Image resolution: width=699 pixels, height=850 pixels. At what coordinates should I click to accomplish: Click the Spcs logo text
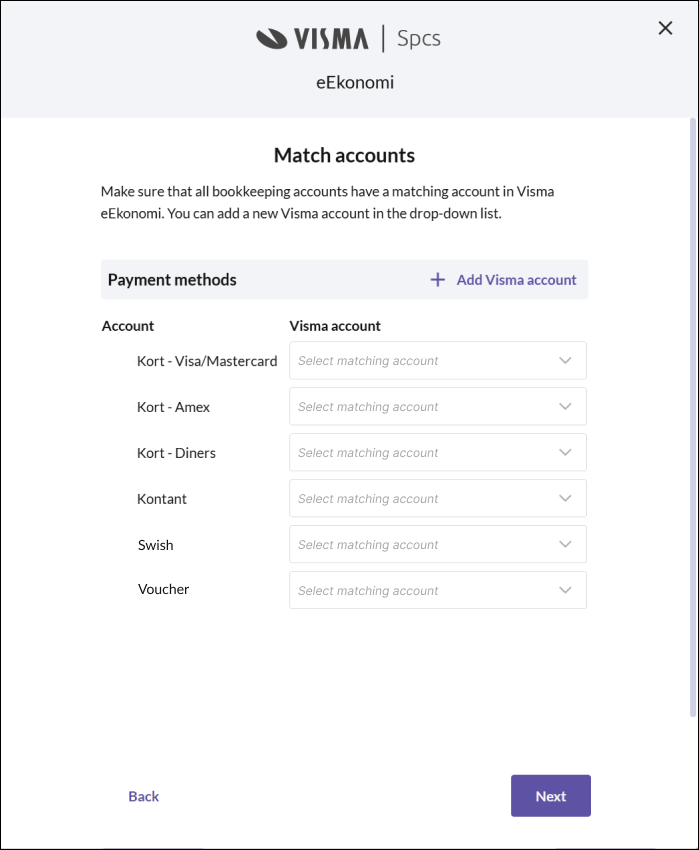point(419,38)
